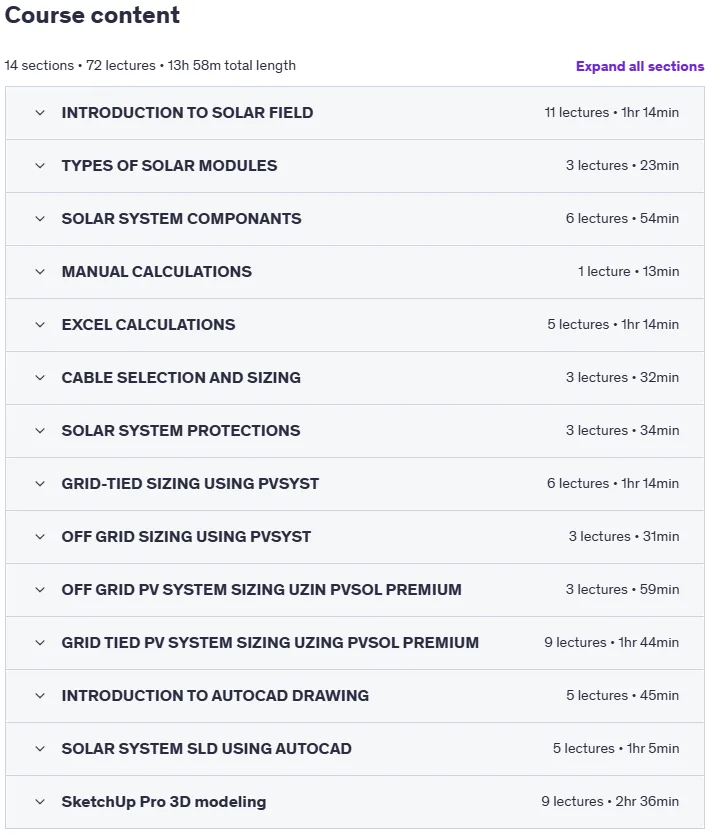The height and width of the screenshot is (835, 710).
Task: Click chevron beside SOLAR SYSTEM PROTECTIONS
Action: click(x=40, y=431)
